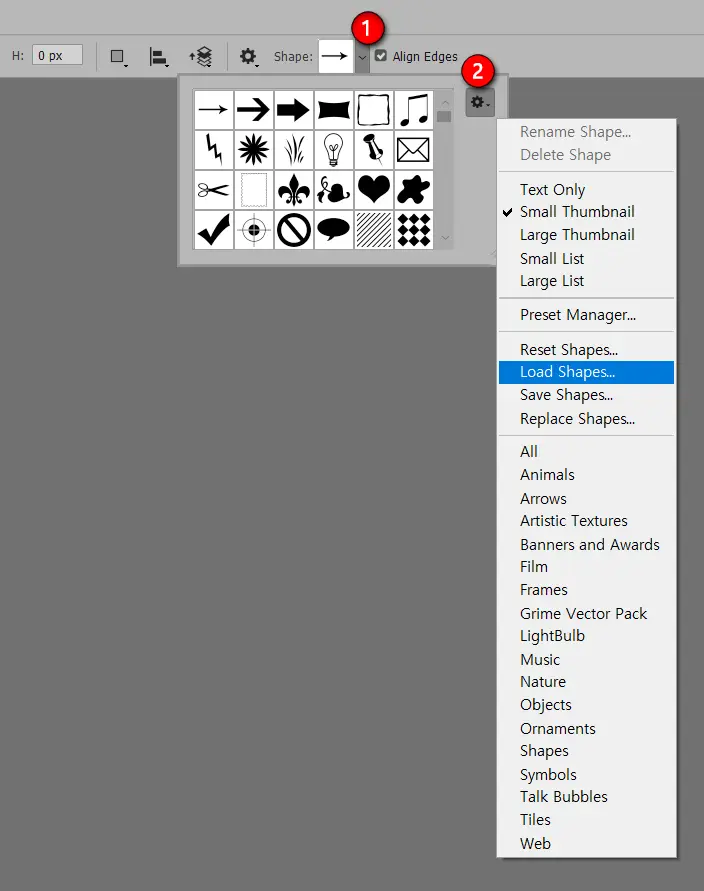Click the H height input field
Screen dimensions: 704x891
pos(57,55)
